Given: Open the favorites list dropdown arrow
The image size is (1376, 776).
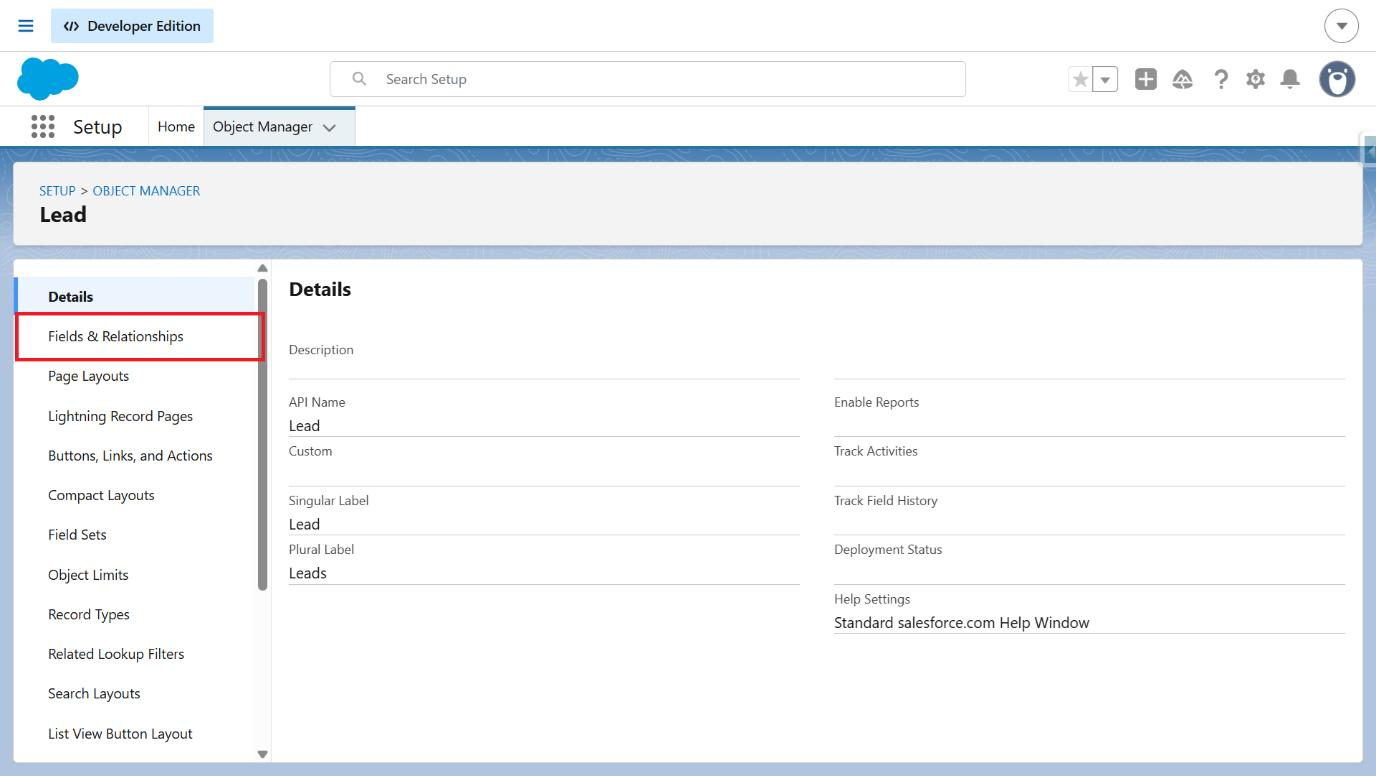Looking at the screenshot, I should coord(1105,79).
